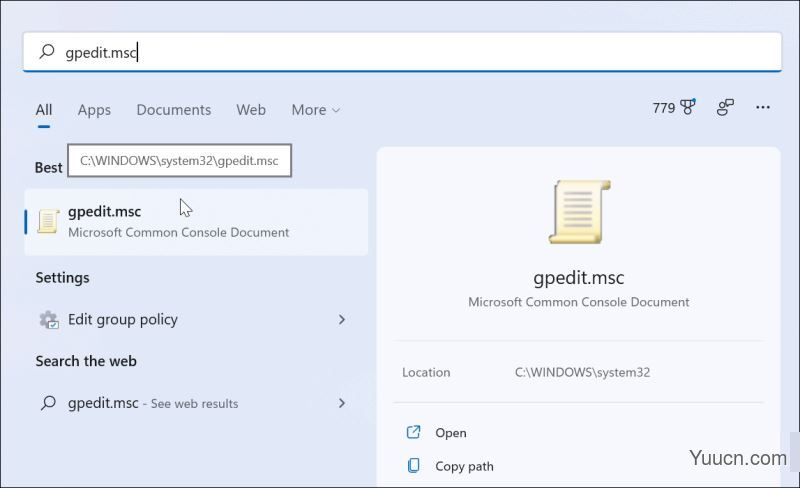Open the three-dot options menu
Screen dimensions: 800x488
coord(763,107)
